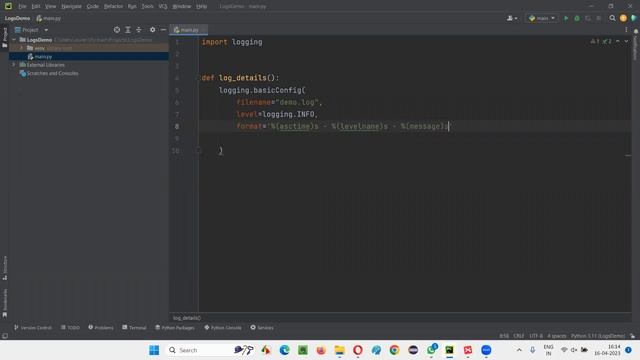Open the File menu

coord(22,7)
